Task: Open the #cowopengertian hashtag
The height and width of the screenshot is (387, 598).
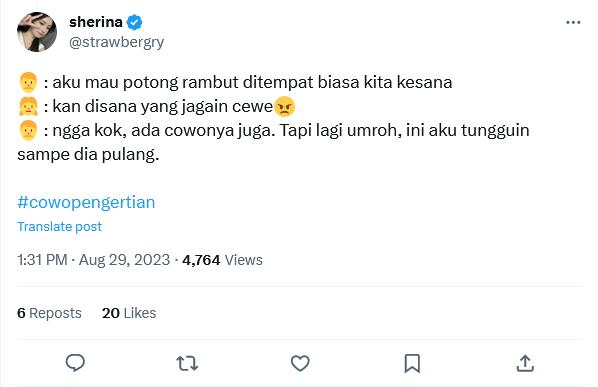Action: point(86,202)
